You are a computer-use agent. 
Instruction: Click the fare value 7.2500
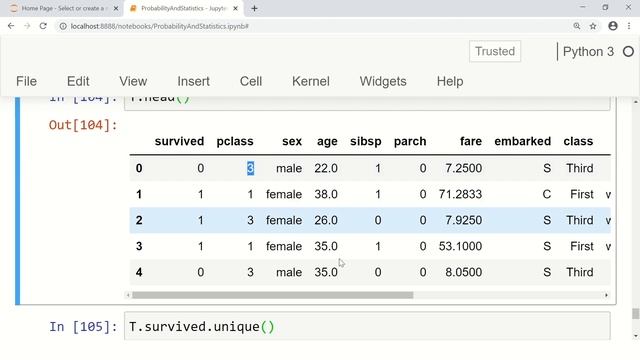coord(463,168)
